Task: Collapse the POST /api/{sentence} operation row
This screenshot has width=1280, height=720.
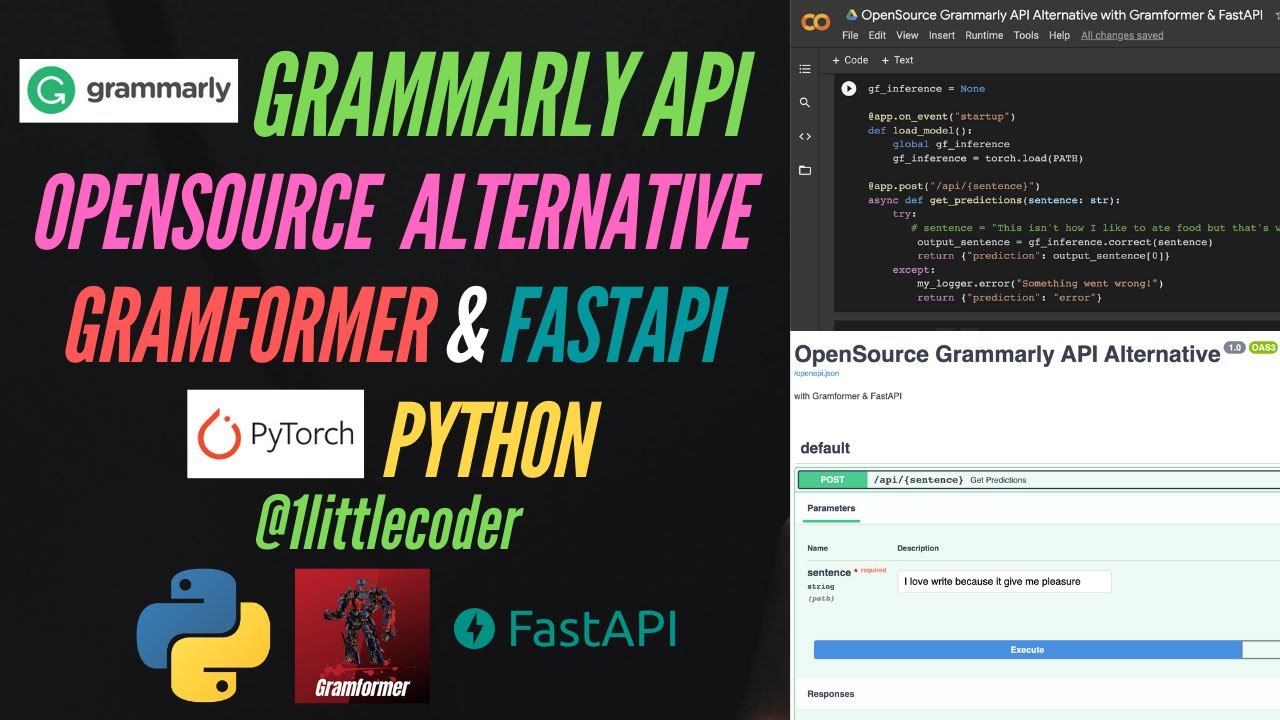Action: (1039, 480)
